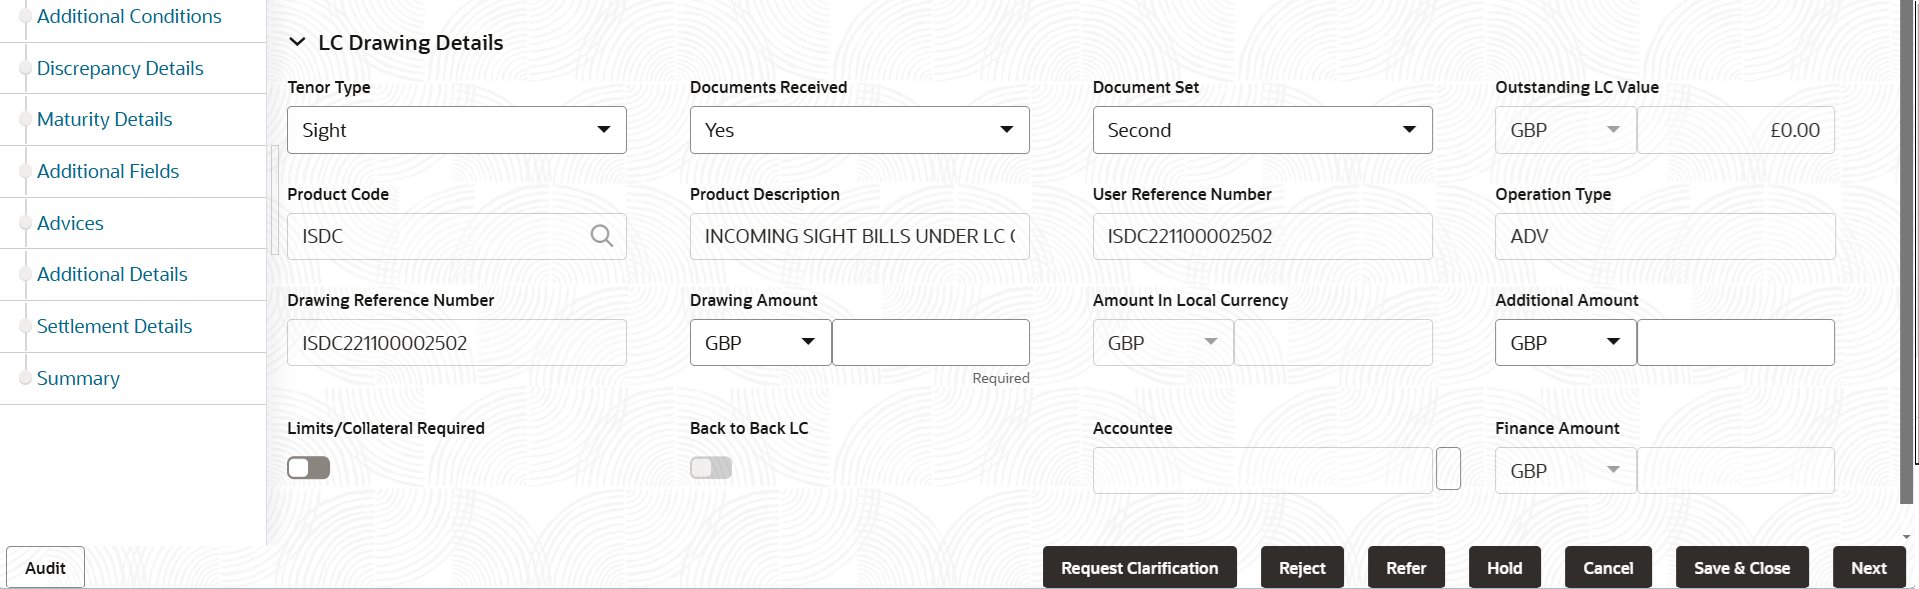Click the required Drawing Amount field
This screenshot has height=589, width=1919.
(930, 342)
